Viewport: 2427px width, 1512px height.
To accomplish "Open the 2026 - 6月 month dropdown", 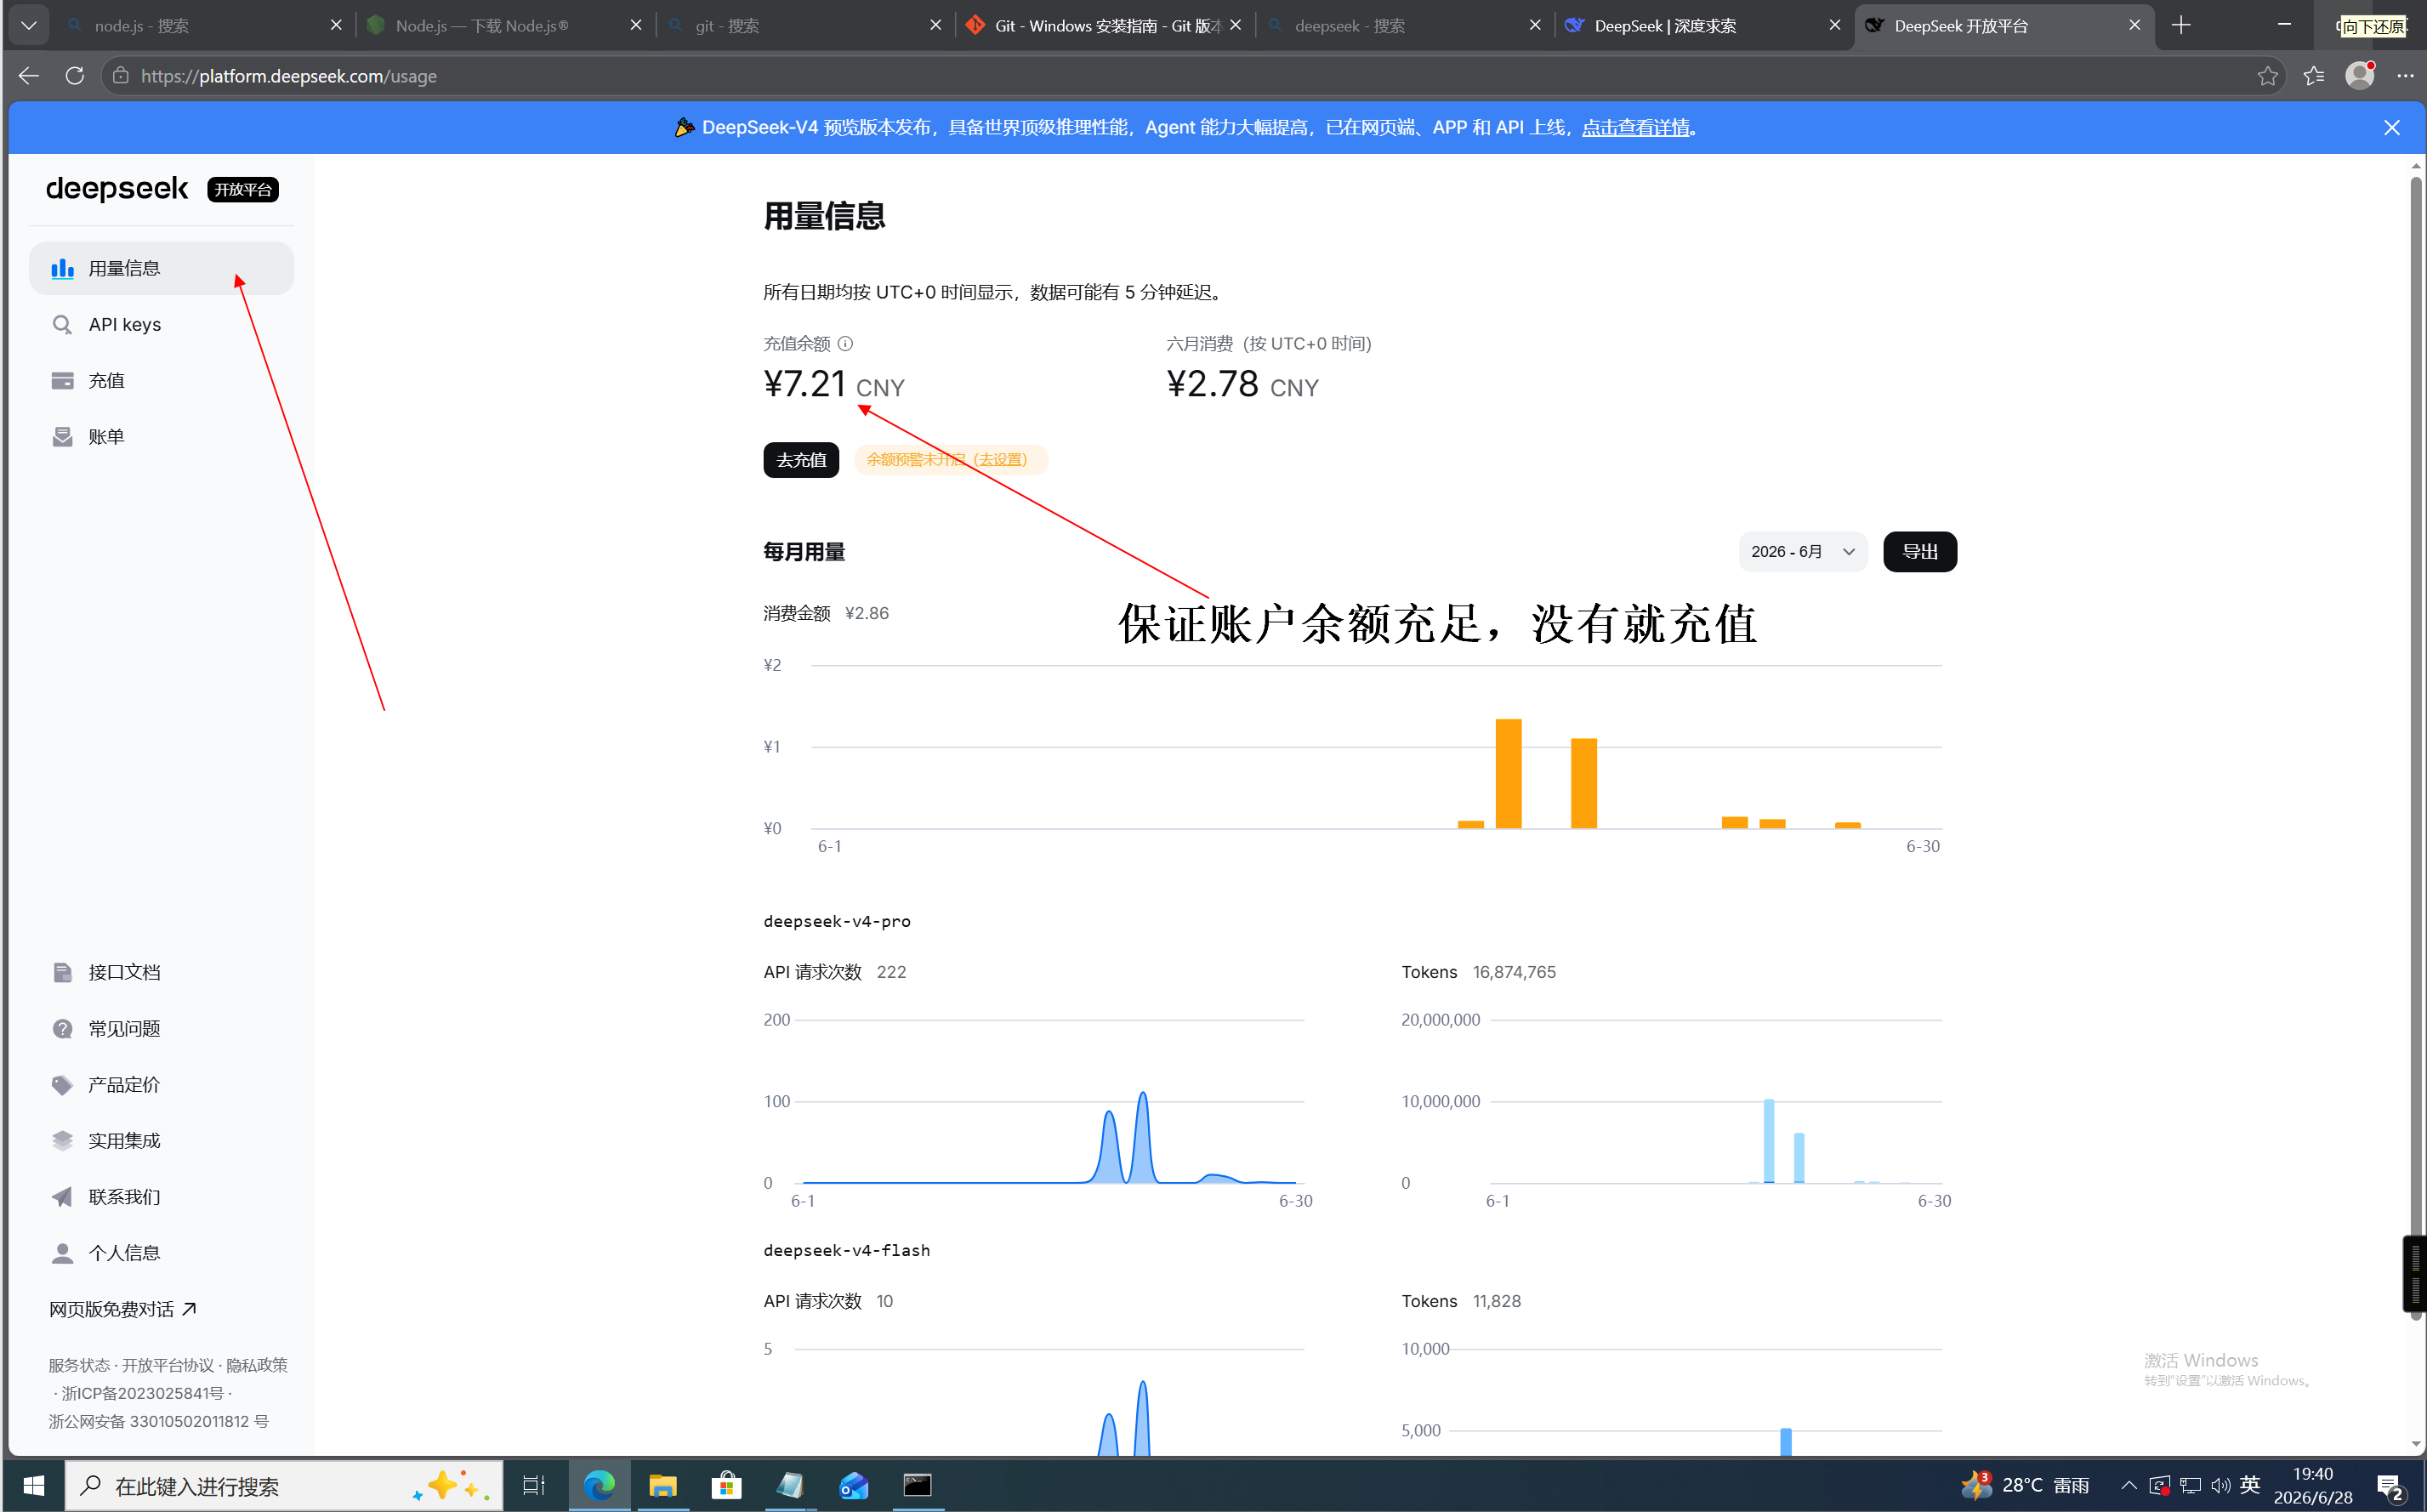I will [x=1802, y=552].
